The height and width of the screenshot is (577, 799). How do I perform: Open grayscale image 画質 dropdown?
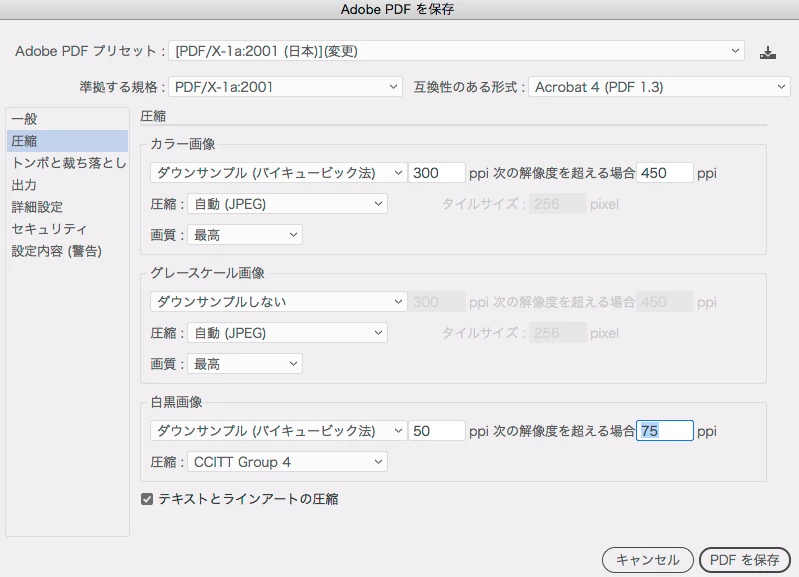245,364
